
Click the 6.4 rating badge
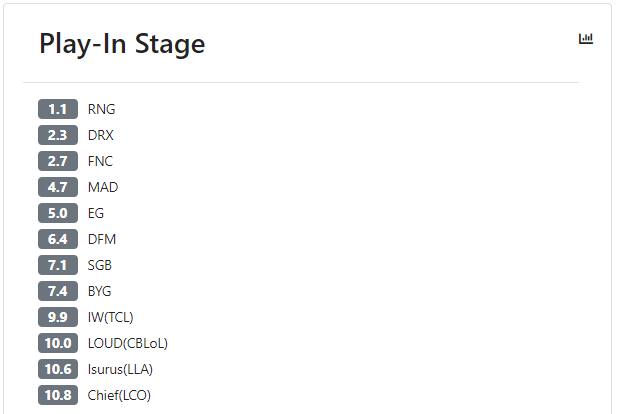[x=57, y=239]
